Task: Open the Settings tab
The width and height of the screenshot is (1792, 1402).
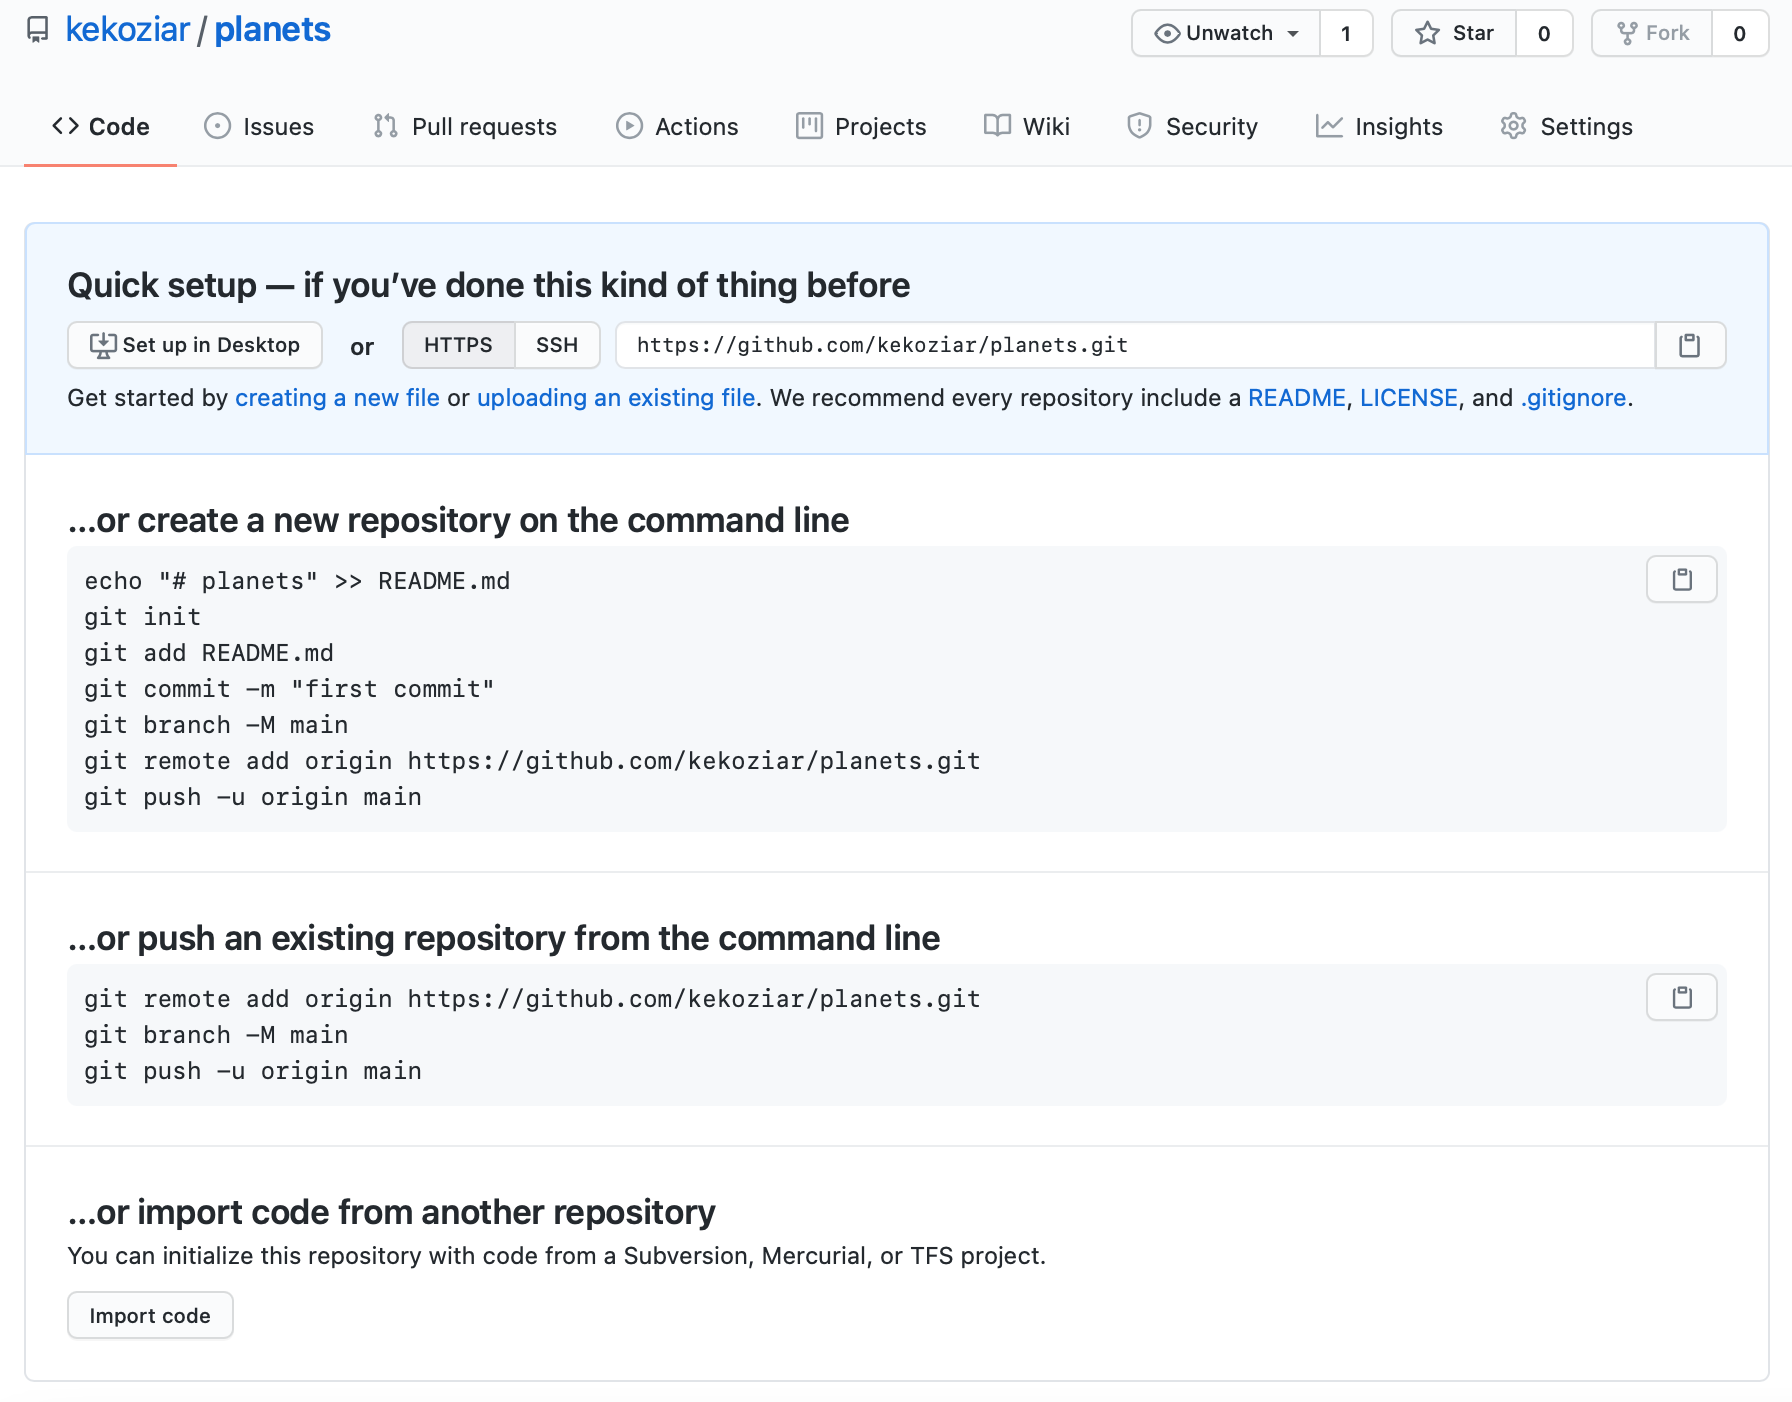Action: point(1586,126)
